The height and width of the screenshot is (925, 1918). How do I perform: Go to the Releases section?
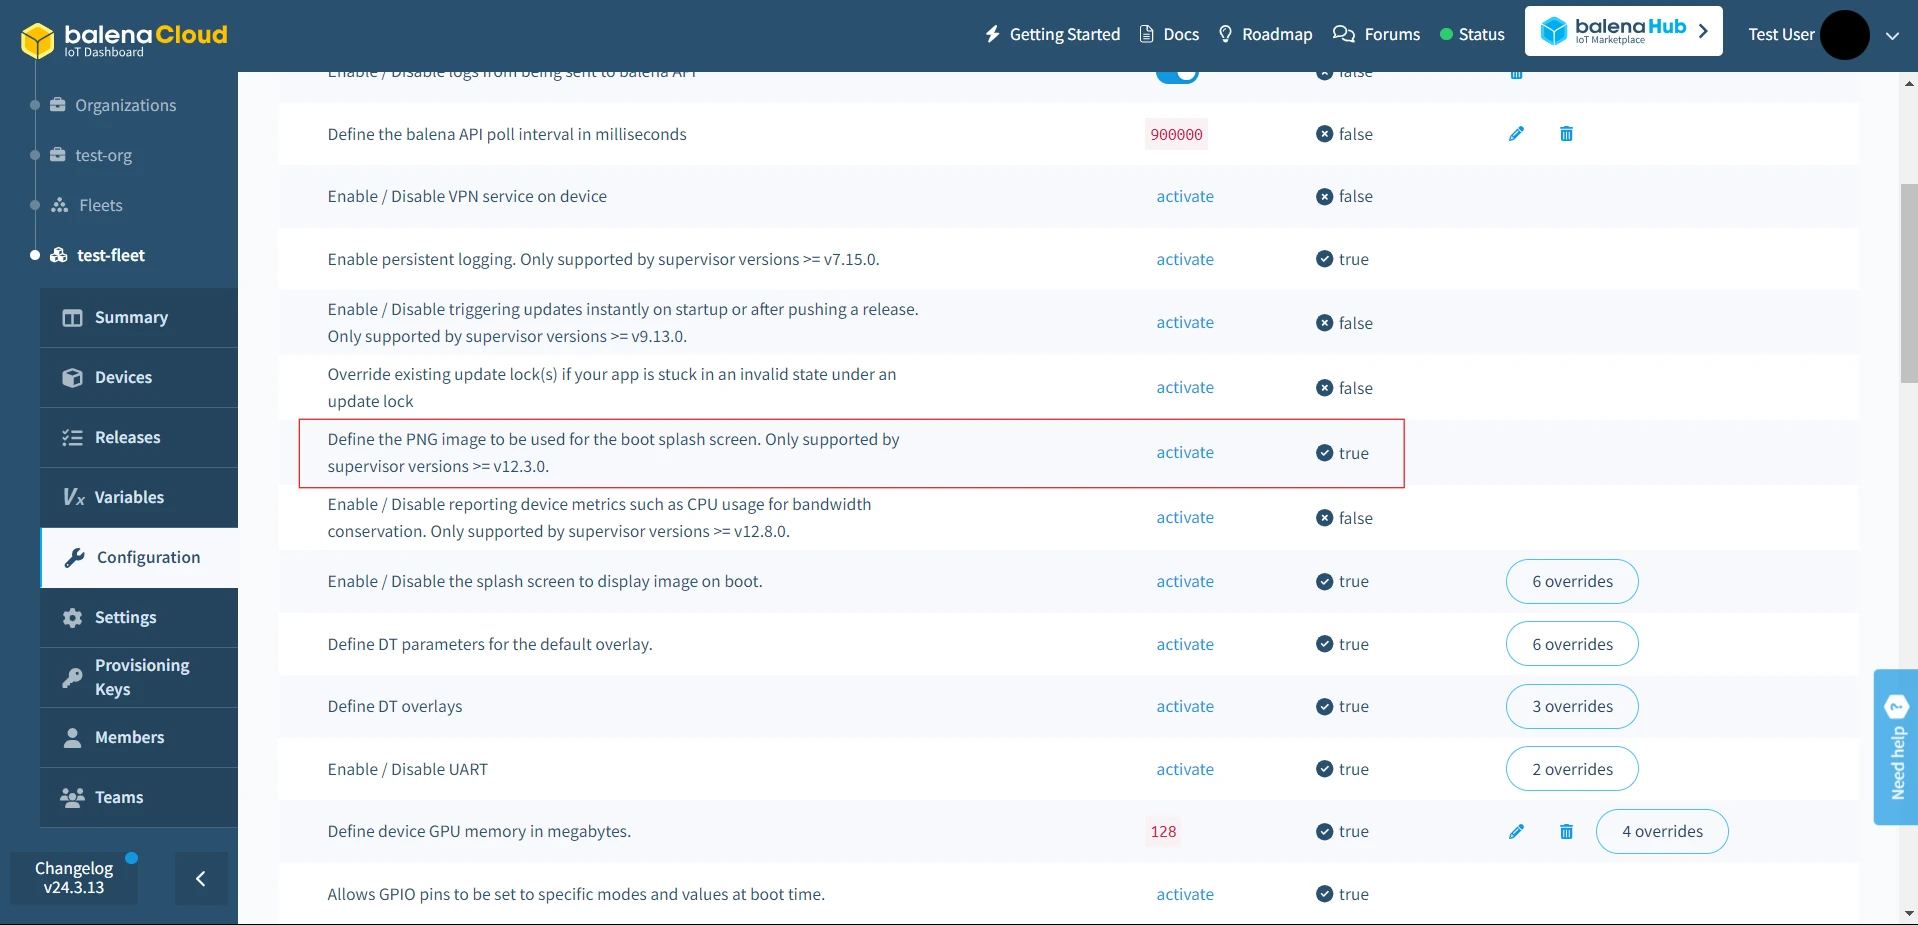[x=127, y=438]
